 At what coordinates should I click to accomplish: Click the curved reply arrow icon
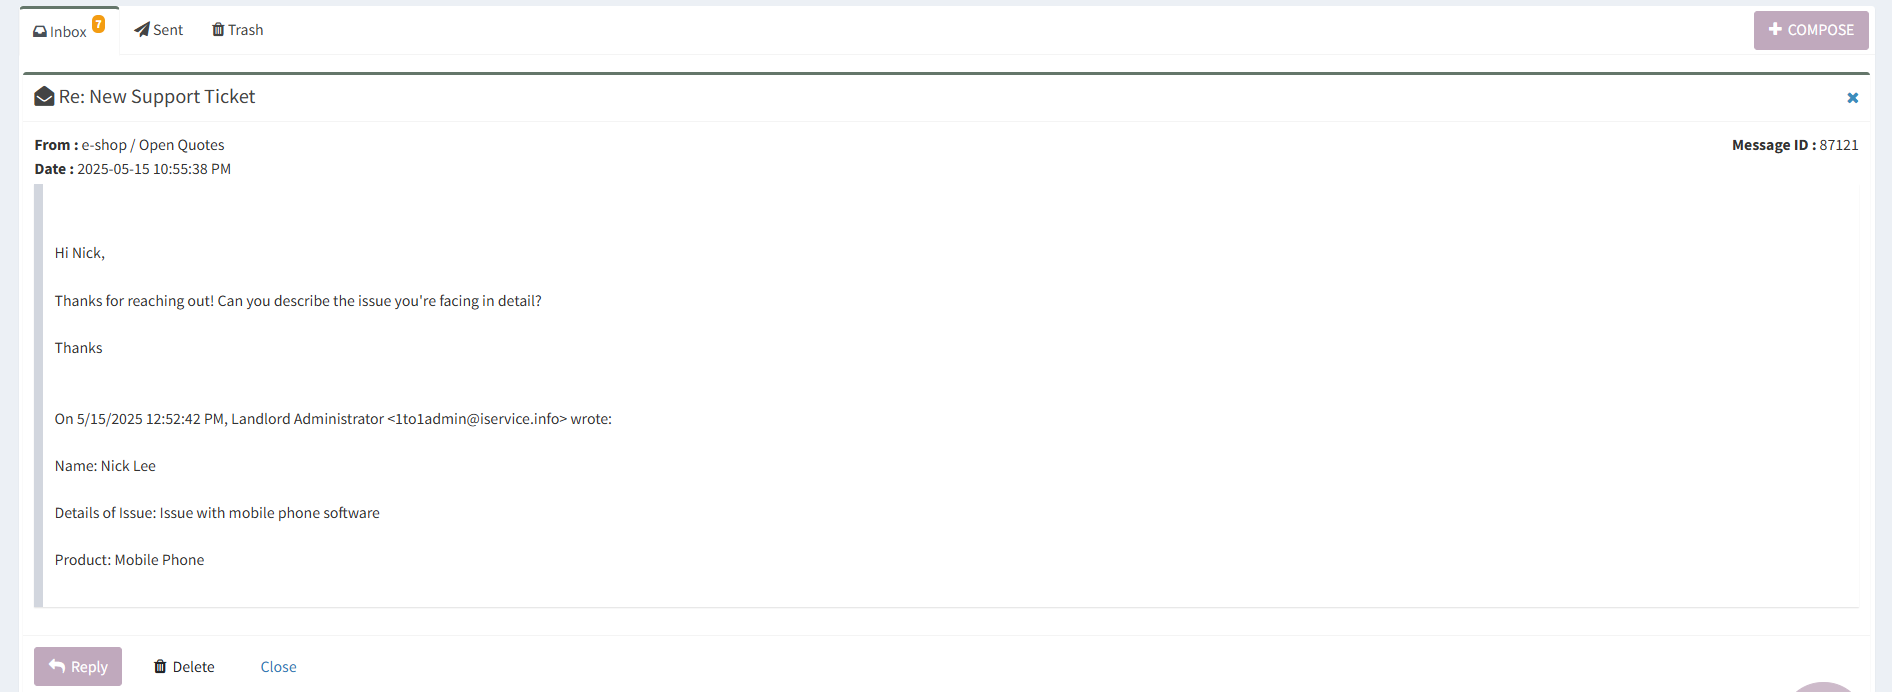(57, 666)
